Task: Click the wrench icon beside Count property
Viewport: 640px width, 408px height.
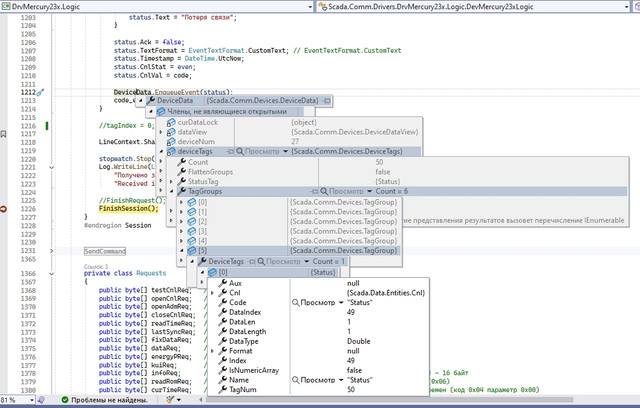Action: [x=182, y=162]
